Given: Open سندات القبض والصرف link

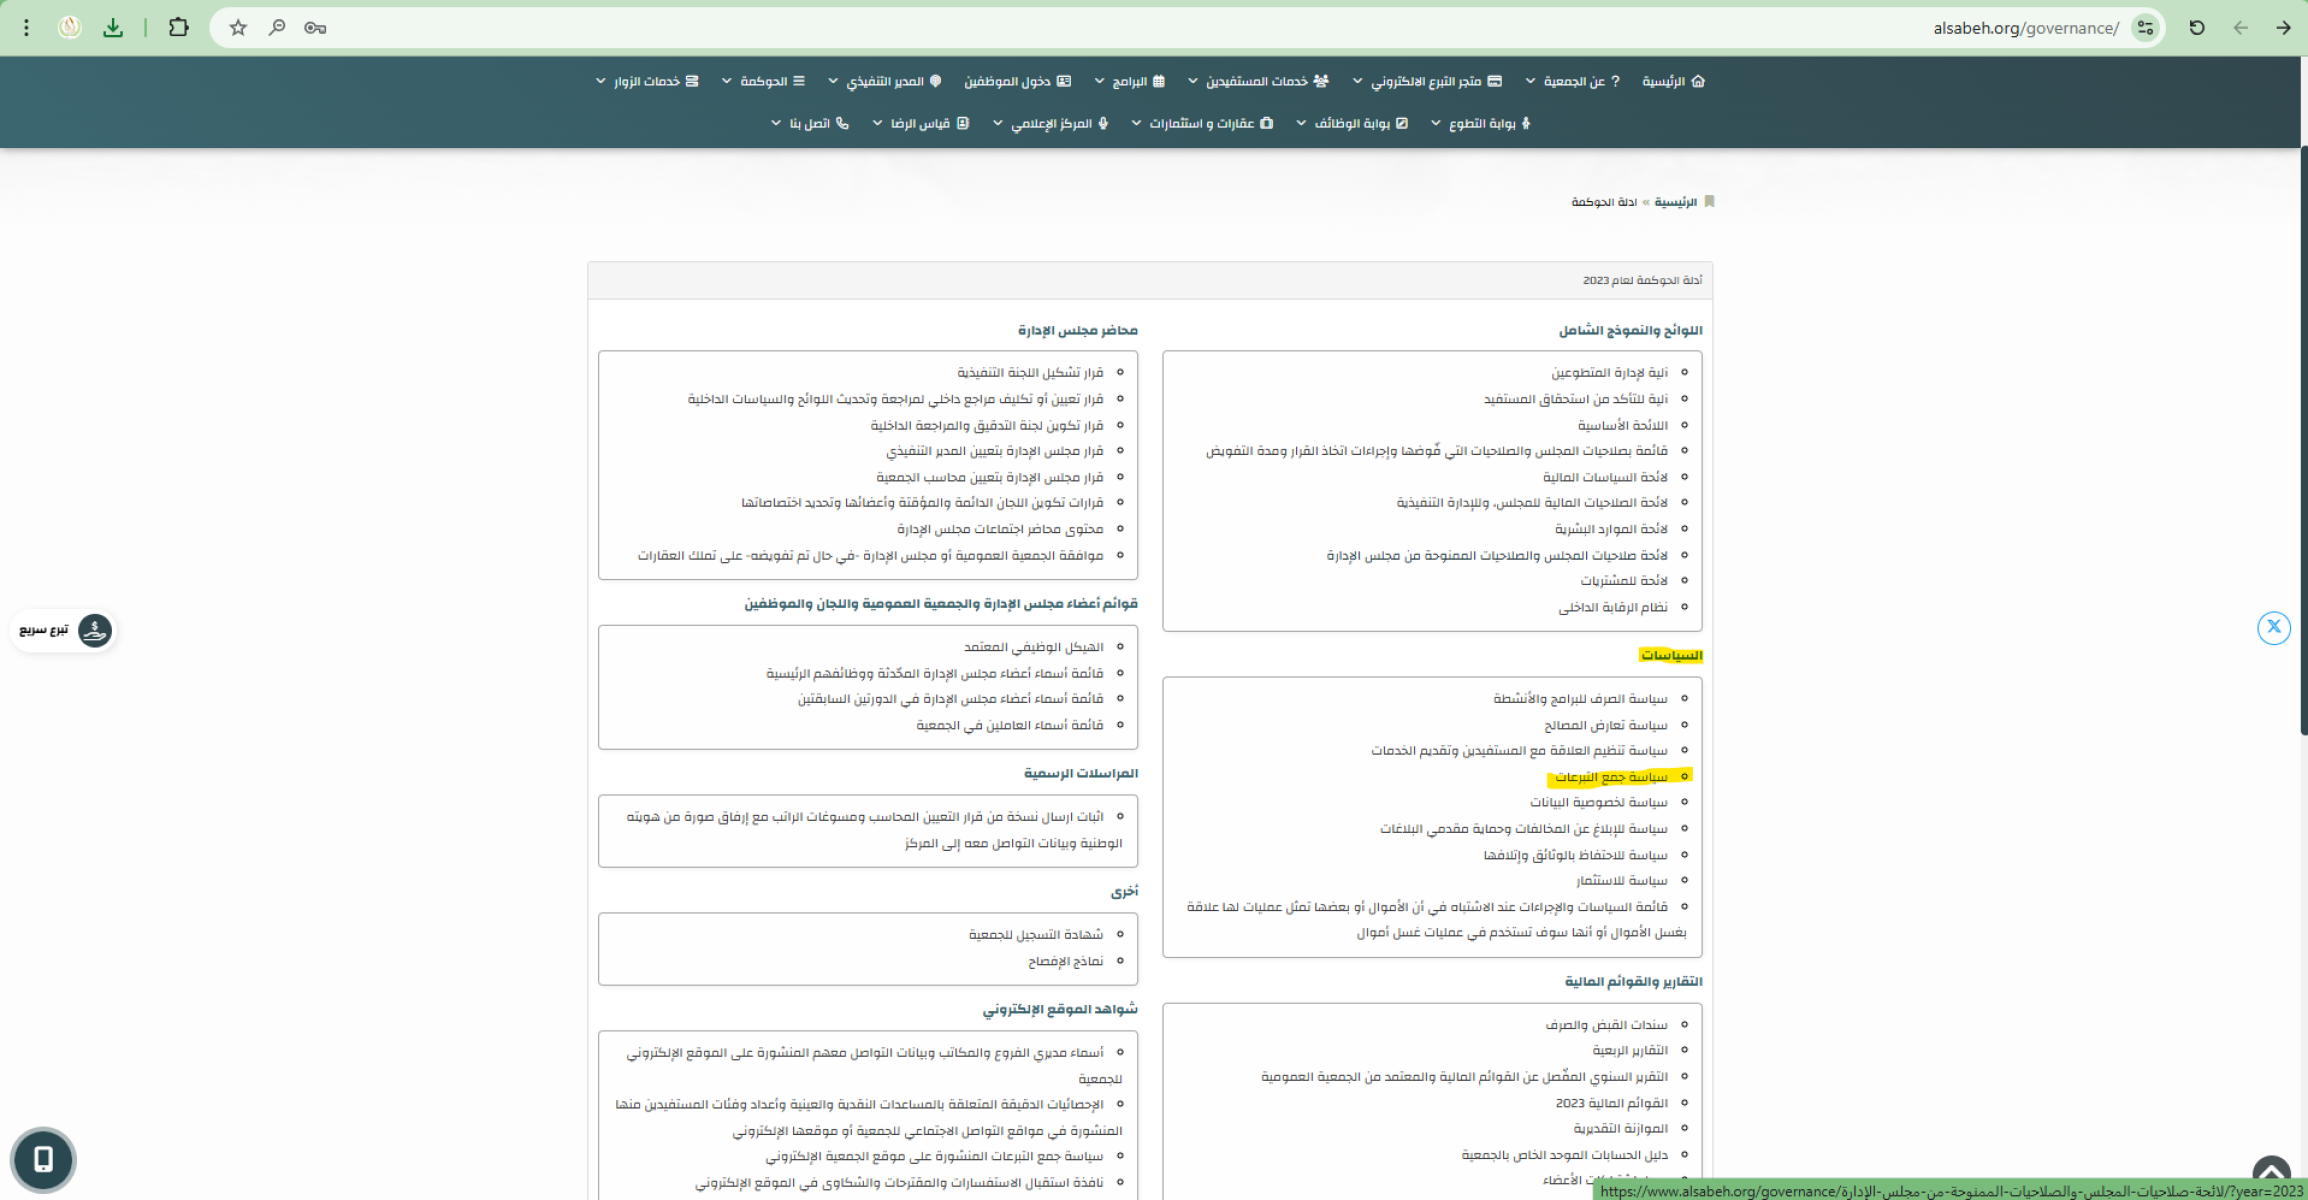Looking at the screenshot, I should [1606, 1025].
